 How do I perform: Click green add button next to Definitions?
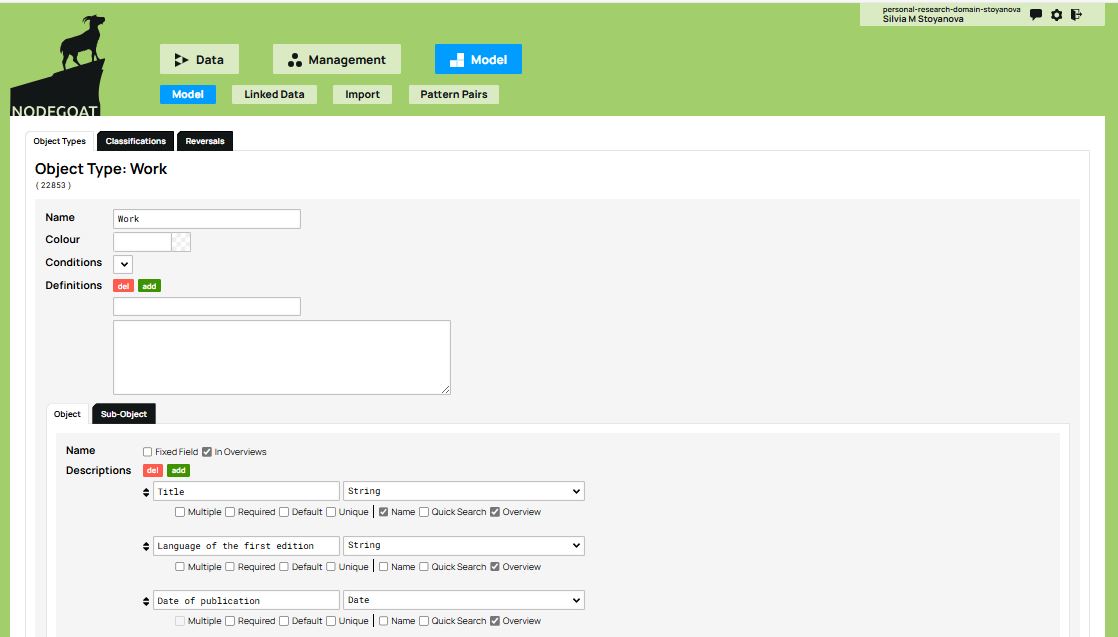[149, 286]
